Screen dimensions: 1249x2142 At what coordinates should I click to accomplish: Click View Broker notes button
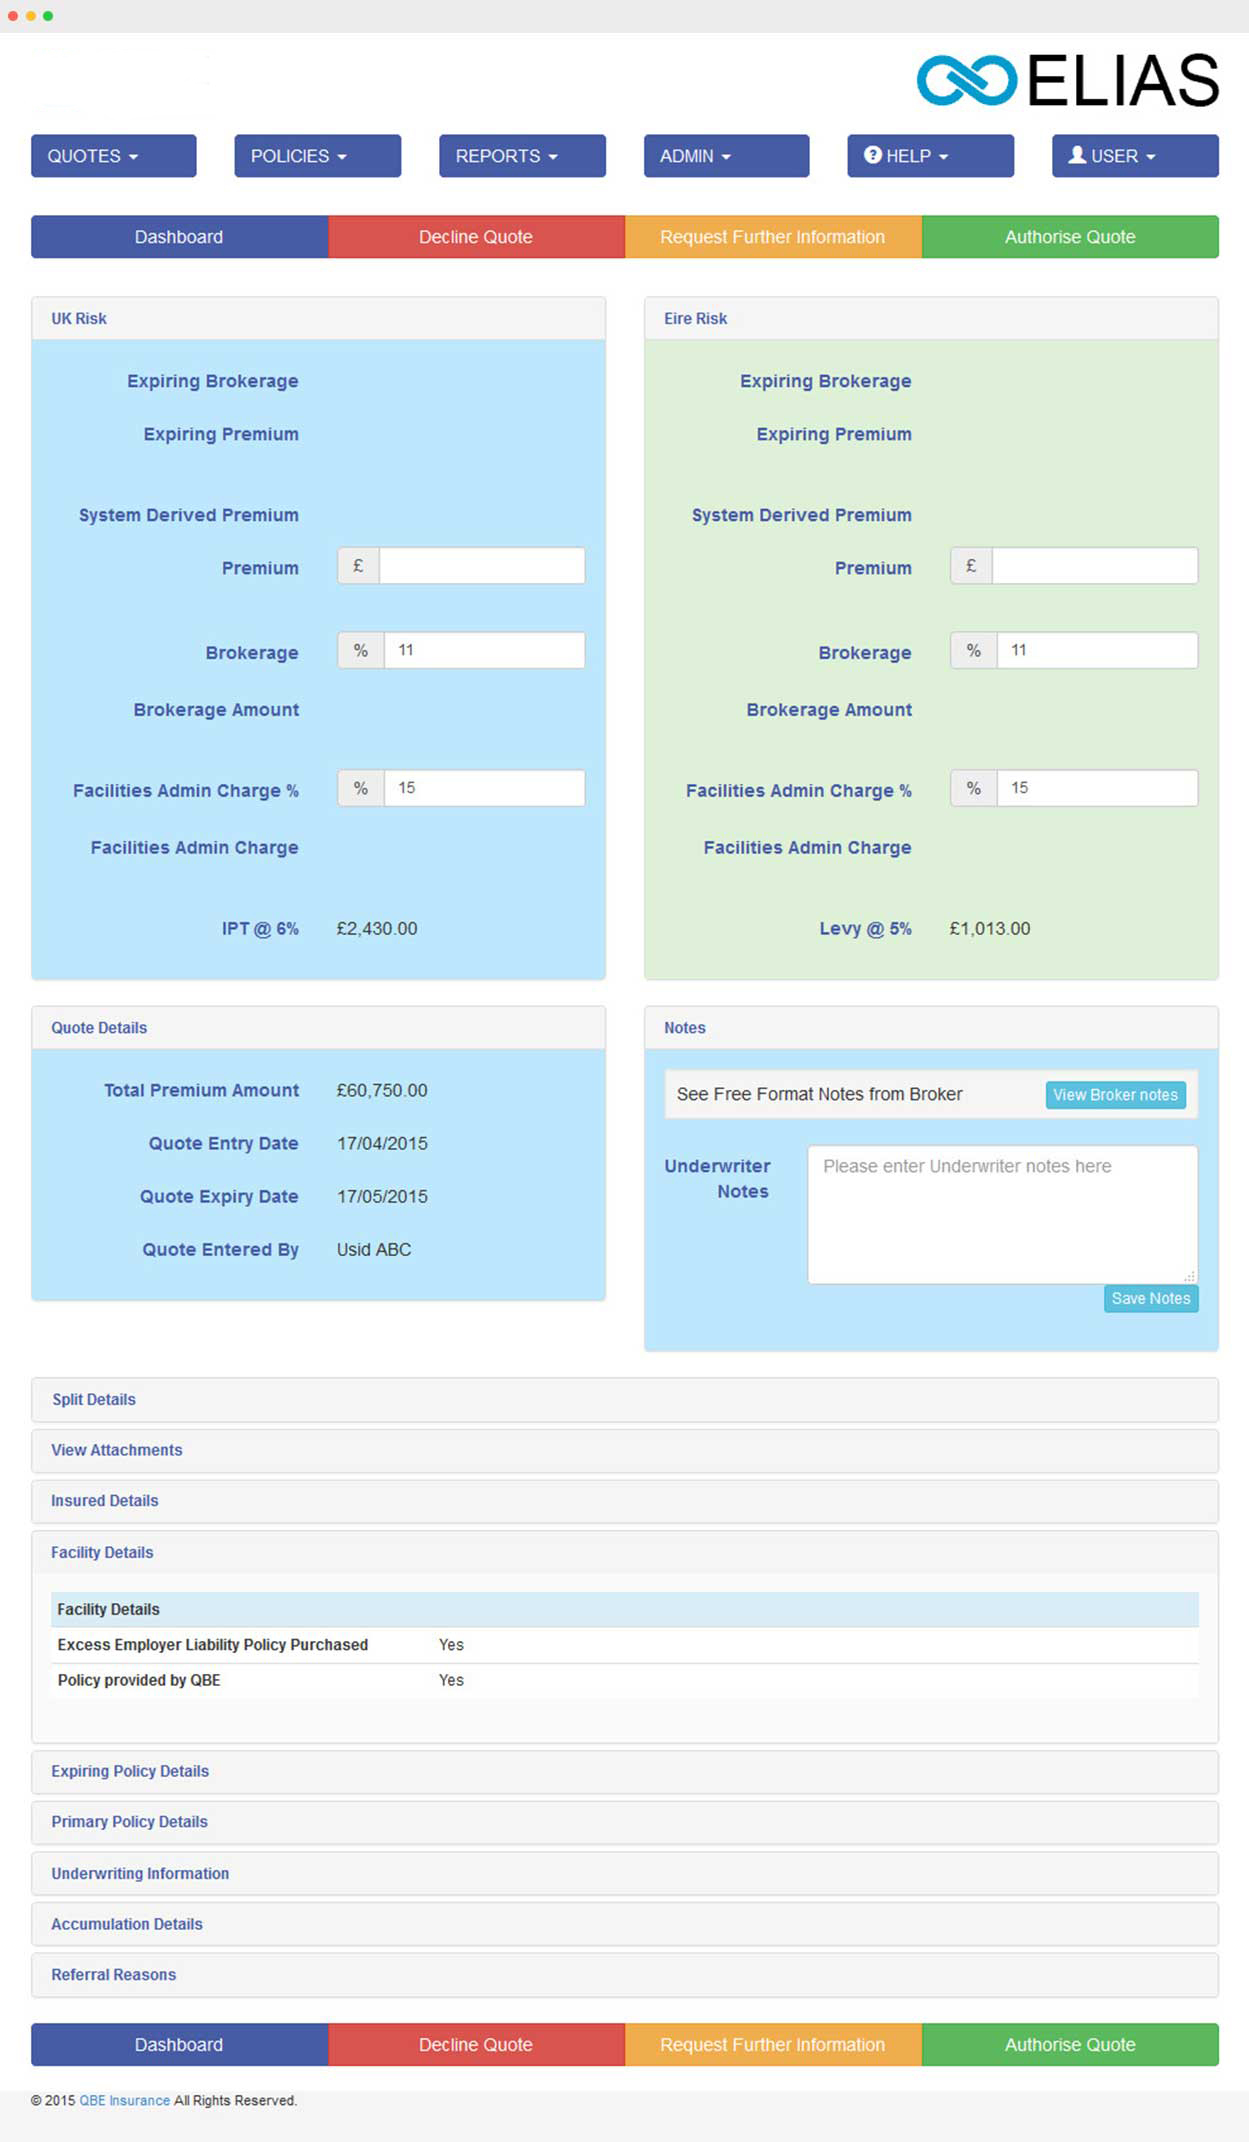(1115, 1095)
